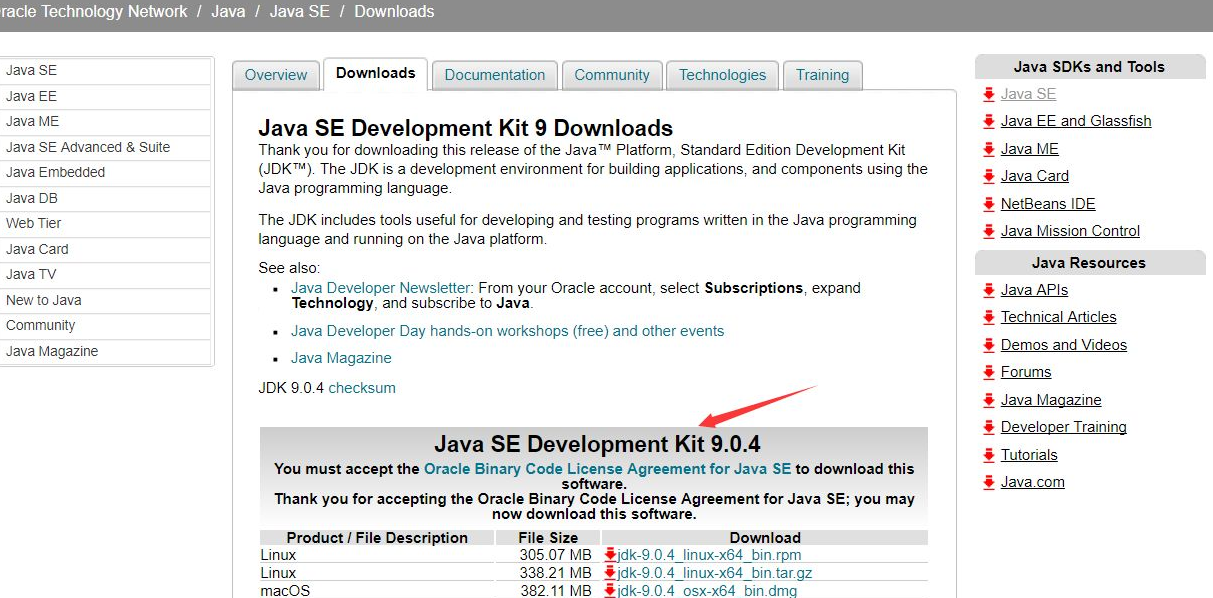
Task: Select Web Tier in the sidebar
Action: [x=105, y=223]
